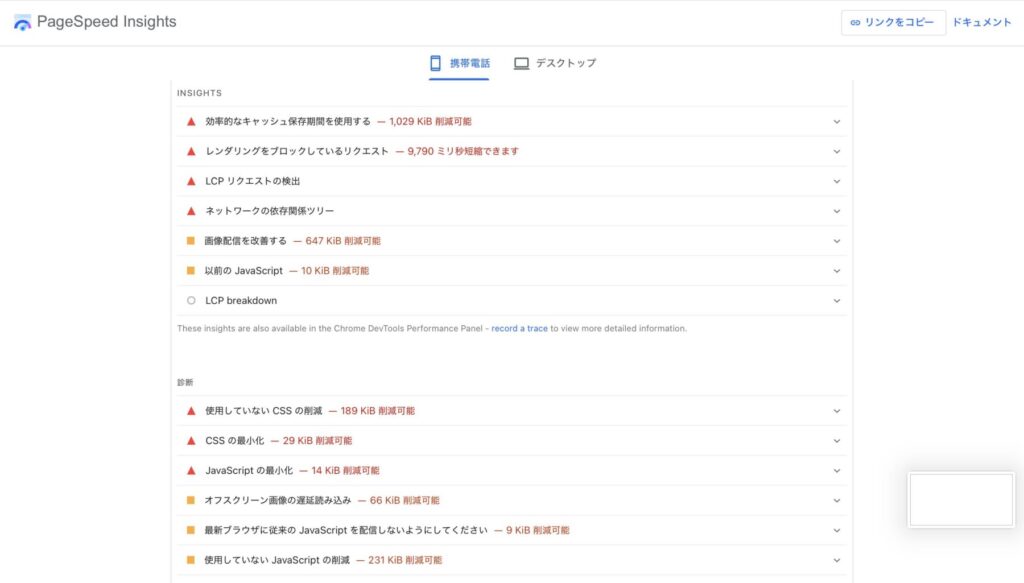Click gray circle icon beside LCP breakdown
This screenshot has height=583, width=1024.
191,300
